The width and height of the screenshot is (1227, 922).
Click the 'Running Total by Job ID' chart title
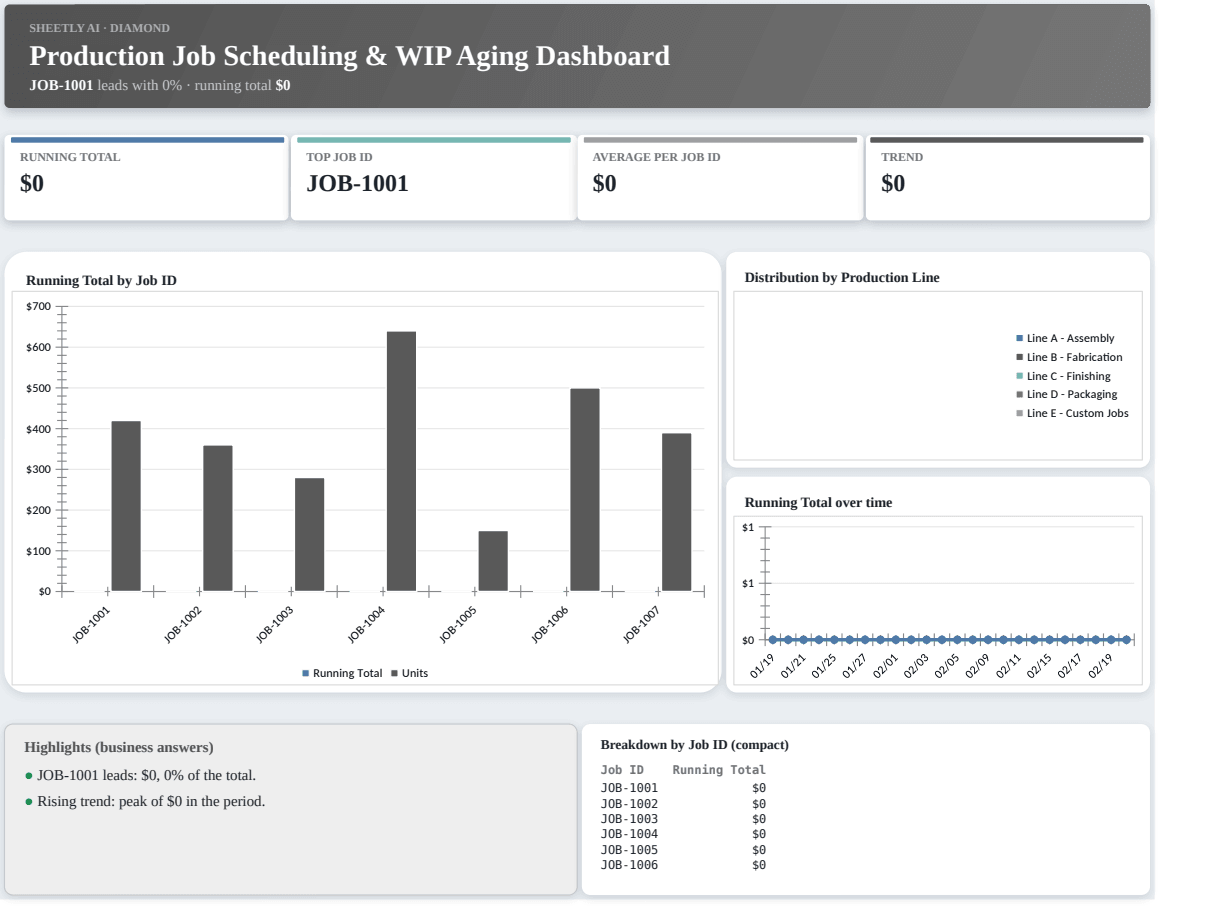pos(101,281)
